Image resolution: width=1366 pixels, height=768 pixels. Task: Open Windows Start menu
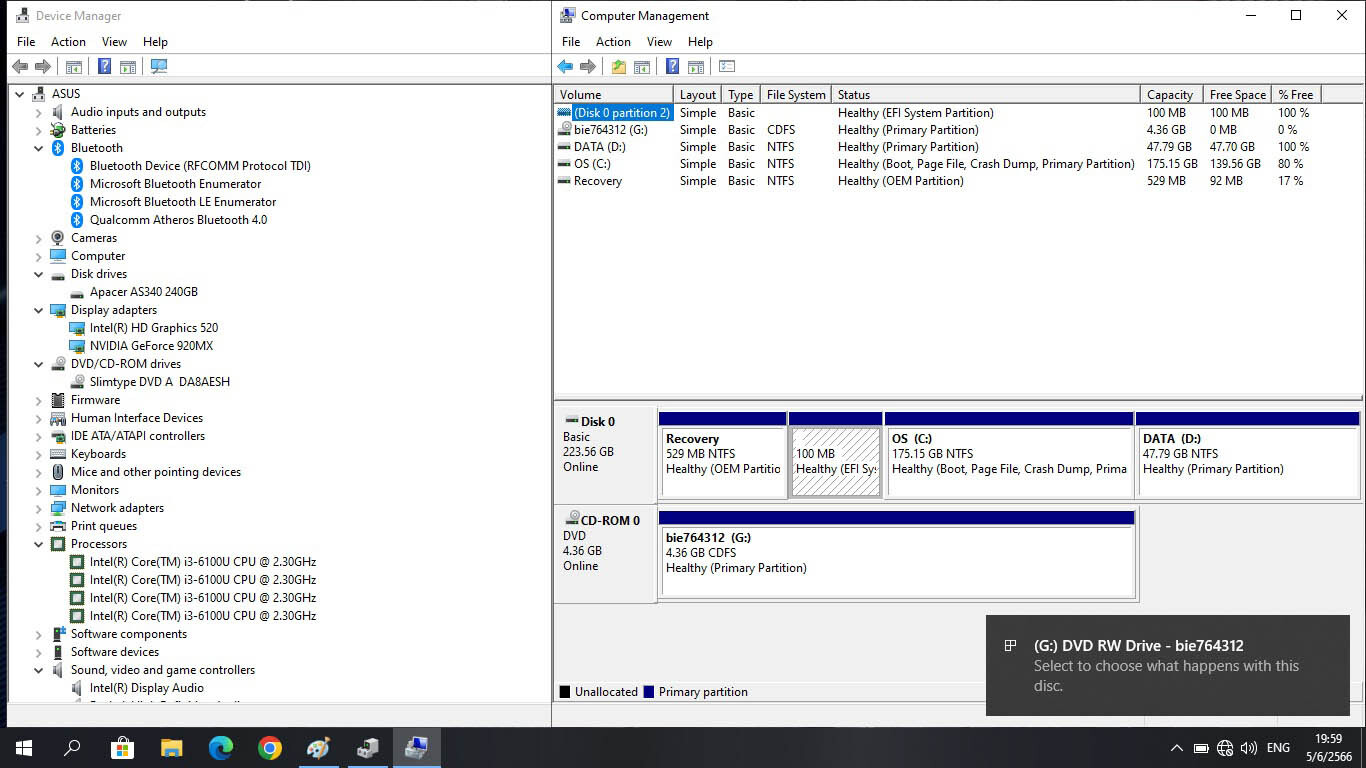(23, 747)
